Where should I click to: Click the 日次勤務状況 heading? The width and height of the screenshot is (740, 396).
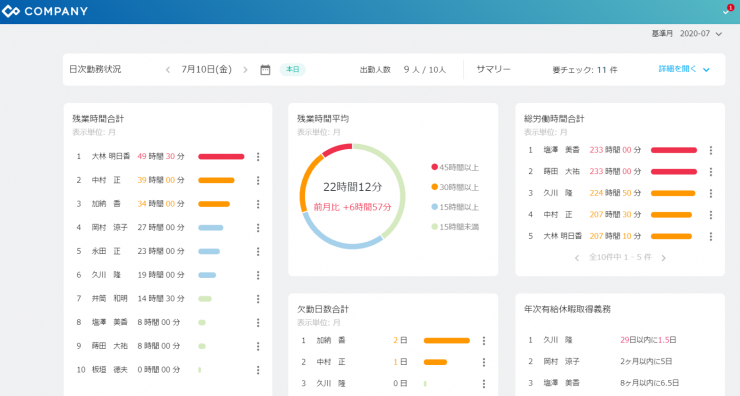point(95,69)
